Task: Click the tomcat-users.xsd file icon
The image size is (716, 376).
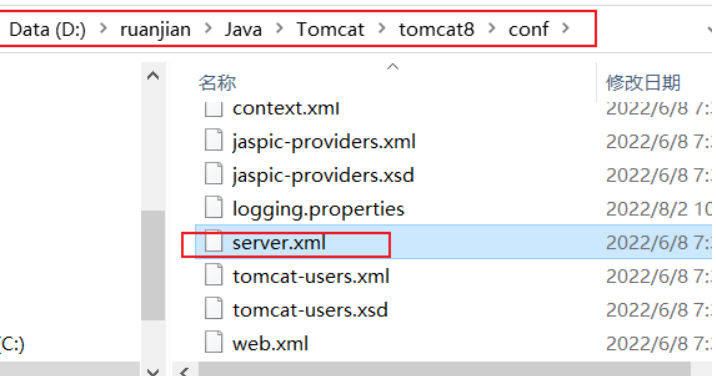Action: coord(213,309)
